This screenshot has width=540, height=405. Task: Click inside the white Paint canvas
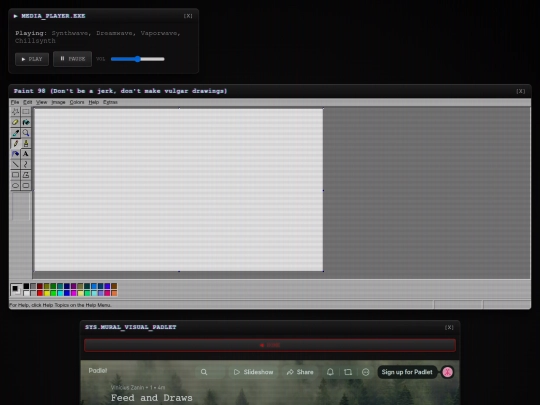pos(179,190)
